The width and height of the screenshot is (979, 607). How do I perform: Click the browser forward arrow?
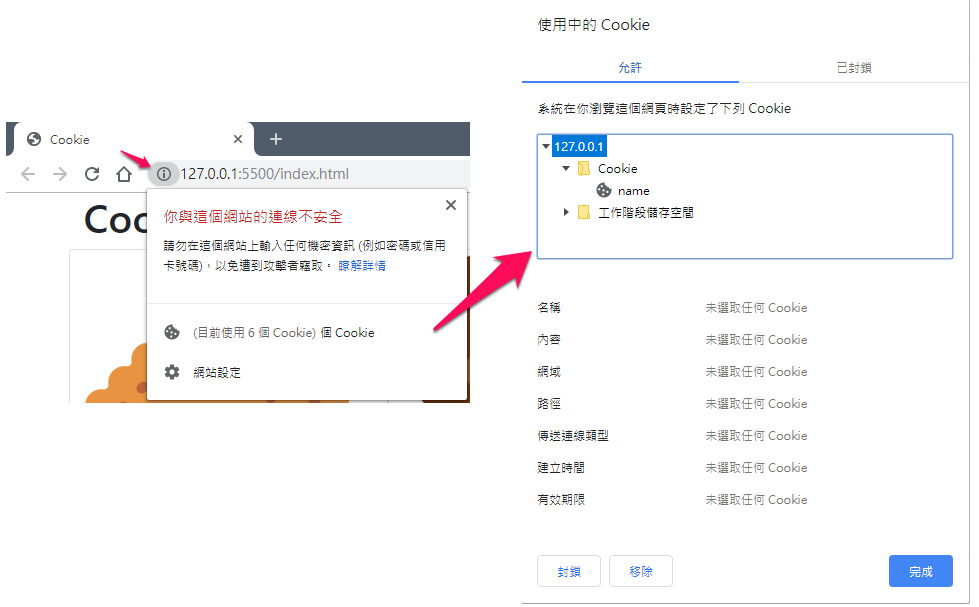pos(60,174)
